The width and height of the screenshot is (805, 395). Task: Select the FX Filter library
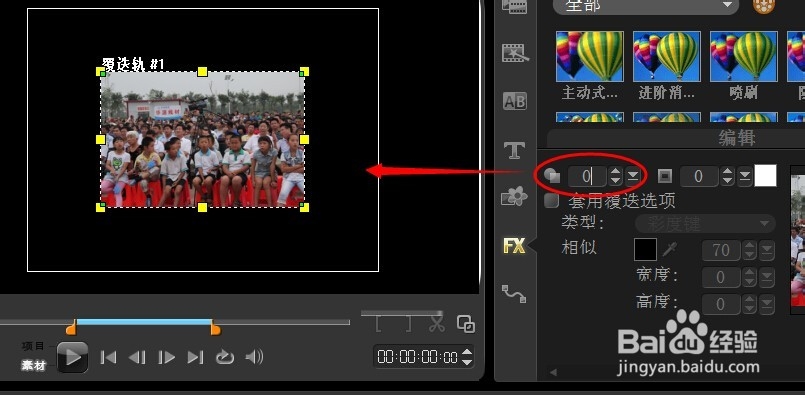click(x=514, y=246)
